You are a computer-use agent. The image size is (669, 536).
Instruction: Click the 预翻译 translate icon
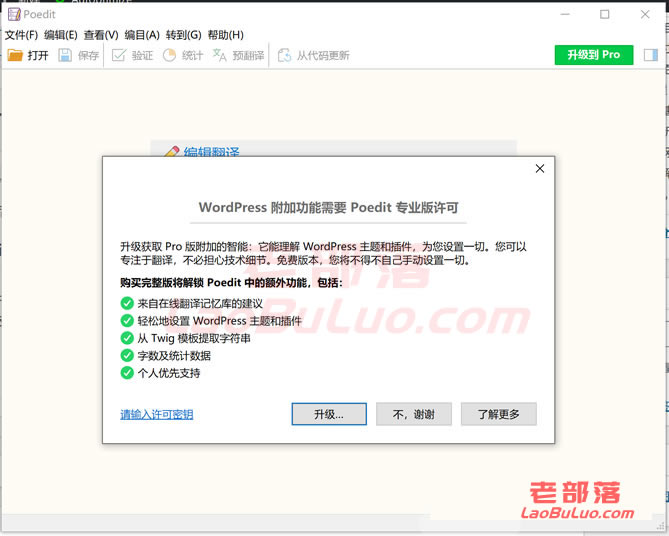point(219,55)
